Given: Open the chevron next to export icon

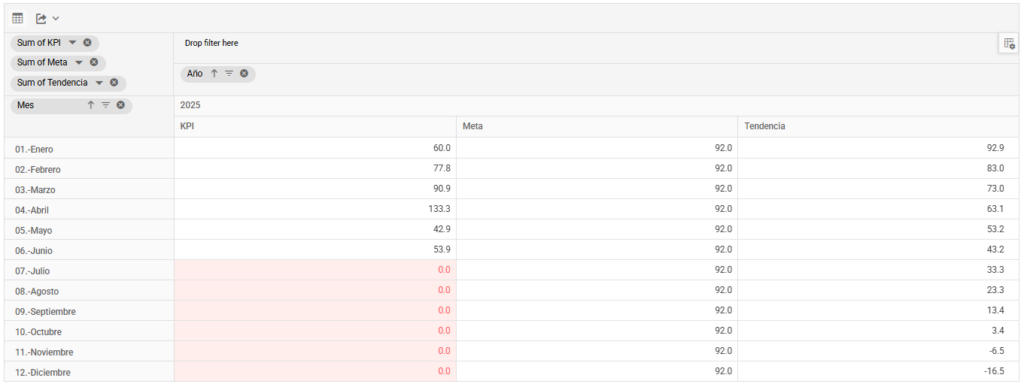Looking at the screenshot, I should pyautogui.click(x=56, y=18).
